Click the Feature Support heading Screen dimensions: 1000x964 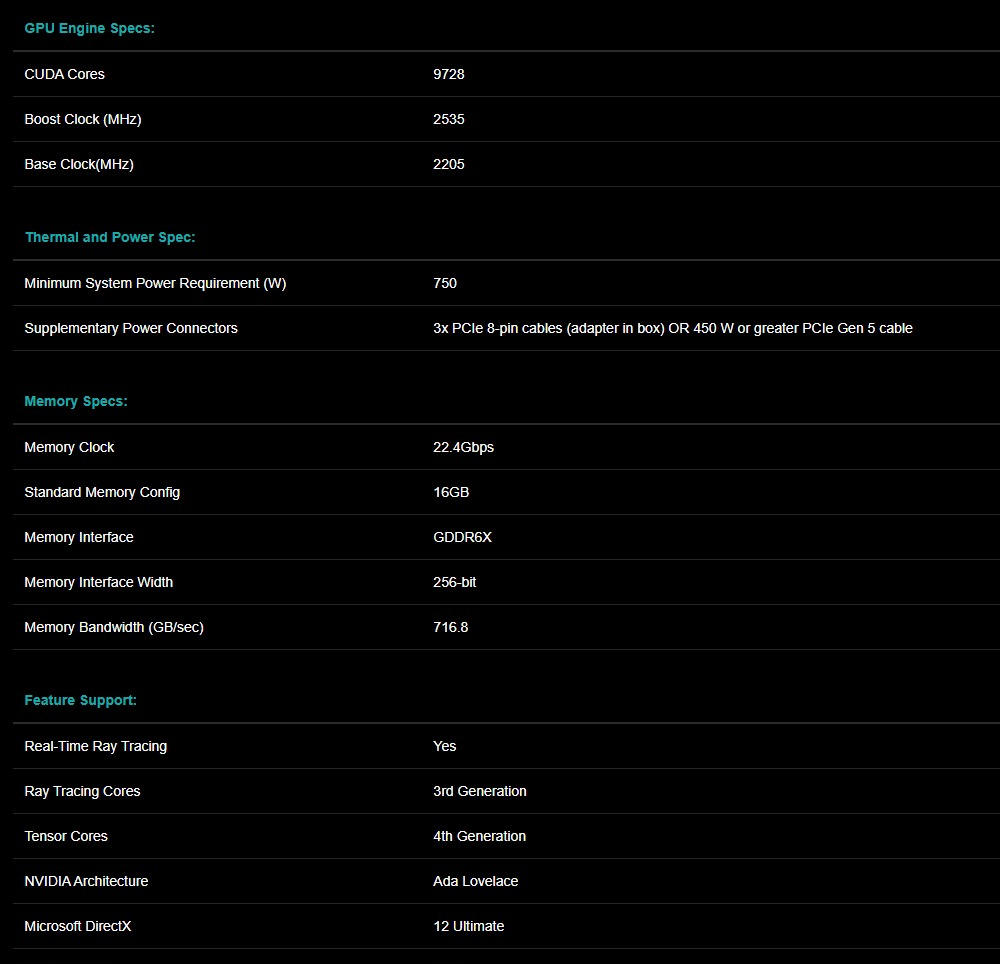point(80,700)
